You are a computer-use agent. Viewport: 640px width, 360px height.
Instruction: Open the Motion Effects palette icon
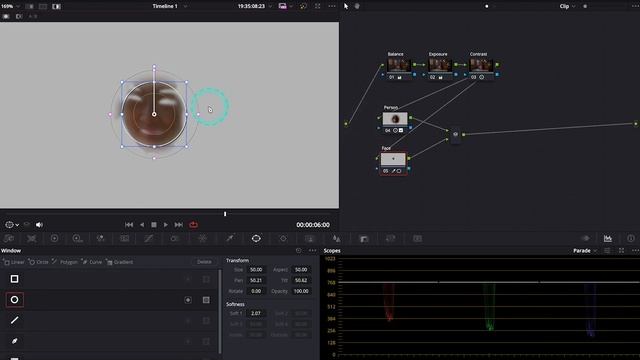click(124, 238)
